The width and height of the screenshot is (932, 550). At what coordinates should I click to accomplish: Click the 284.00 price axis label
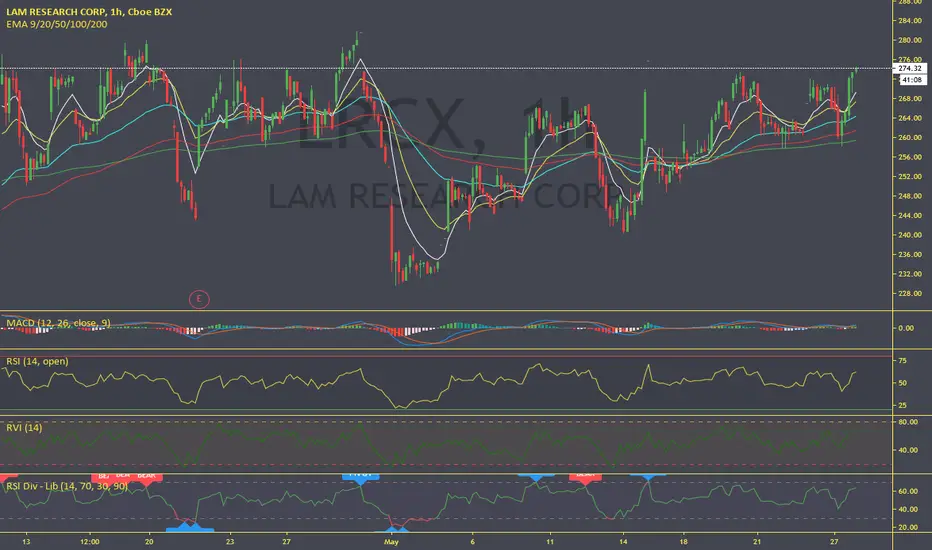point(910,21)
